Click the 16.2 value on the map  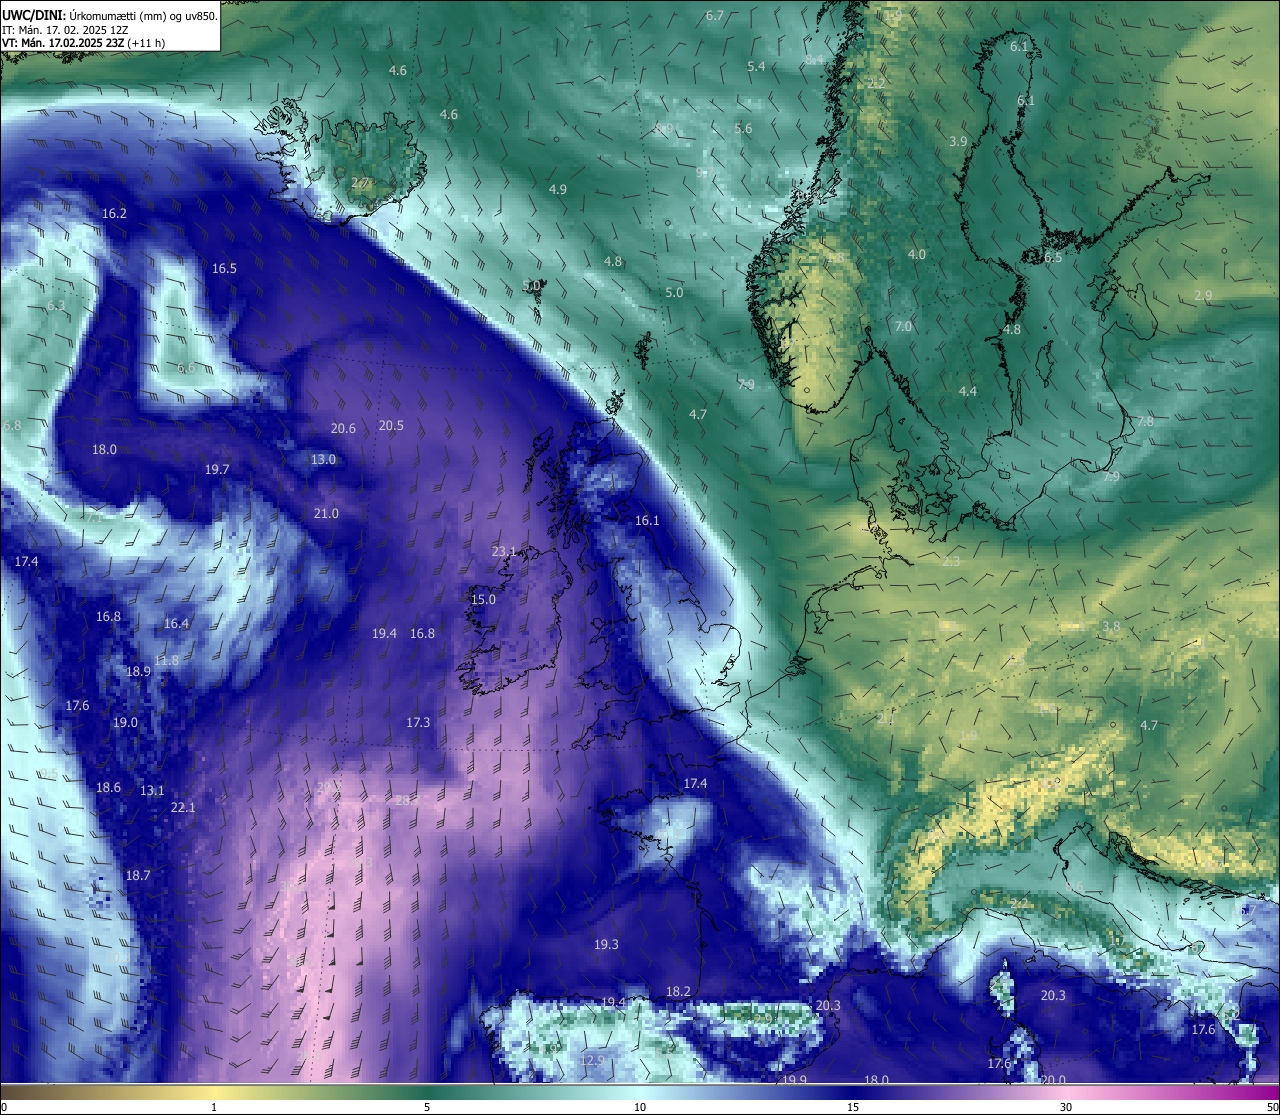(115, 213)
